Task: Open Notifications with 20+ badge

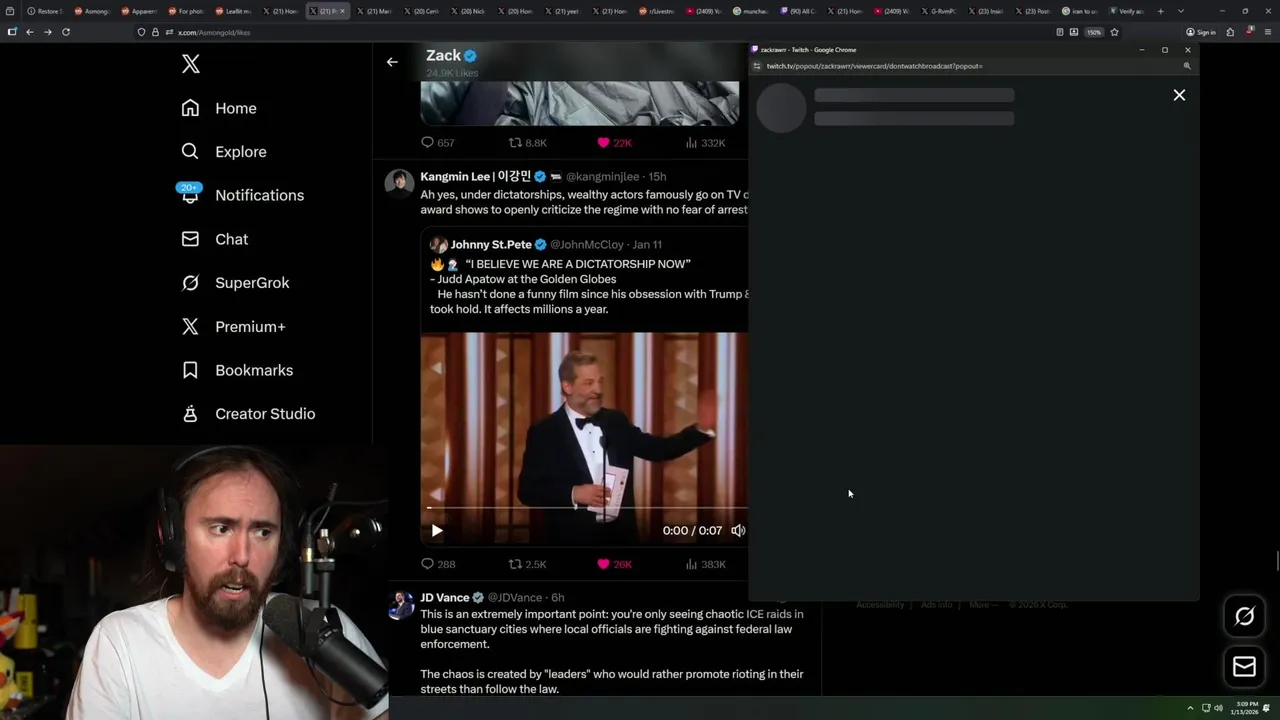Action: (241, 195)
